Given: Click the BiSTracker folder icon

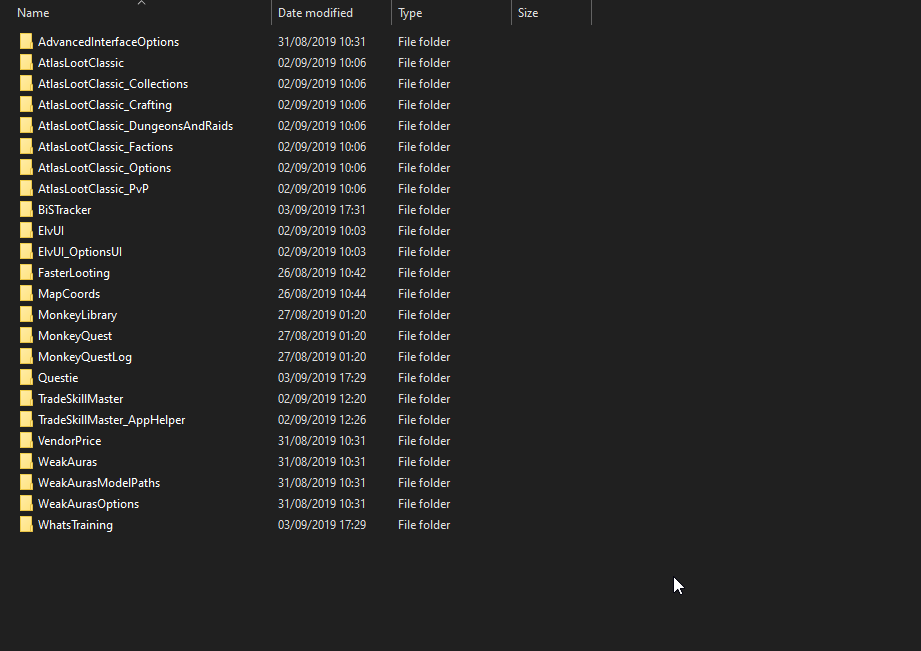Looking at the screenshot, I should tap(26, 209).
